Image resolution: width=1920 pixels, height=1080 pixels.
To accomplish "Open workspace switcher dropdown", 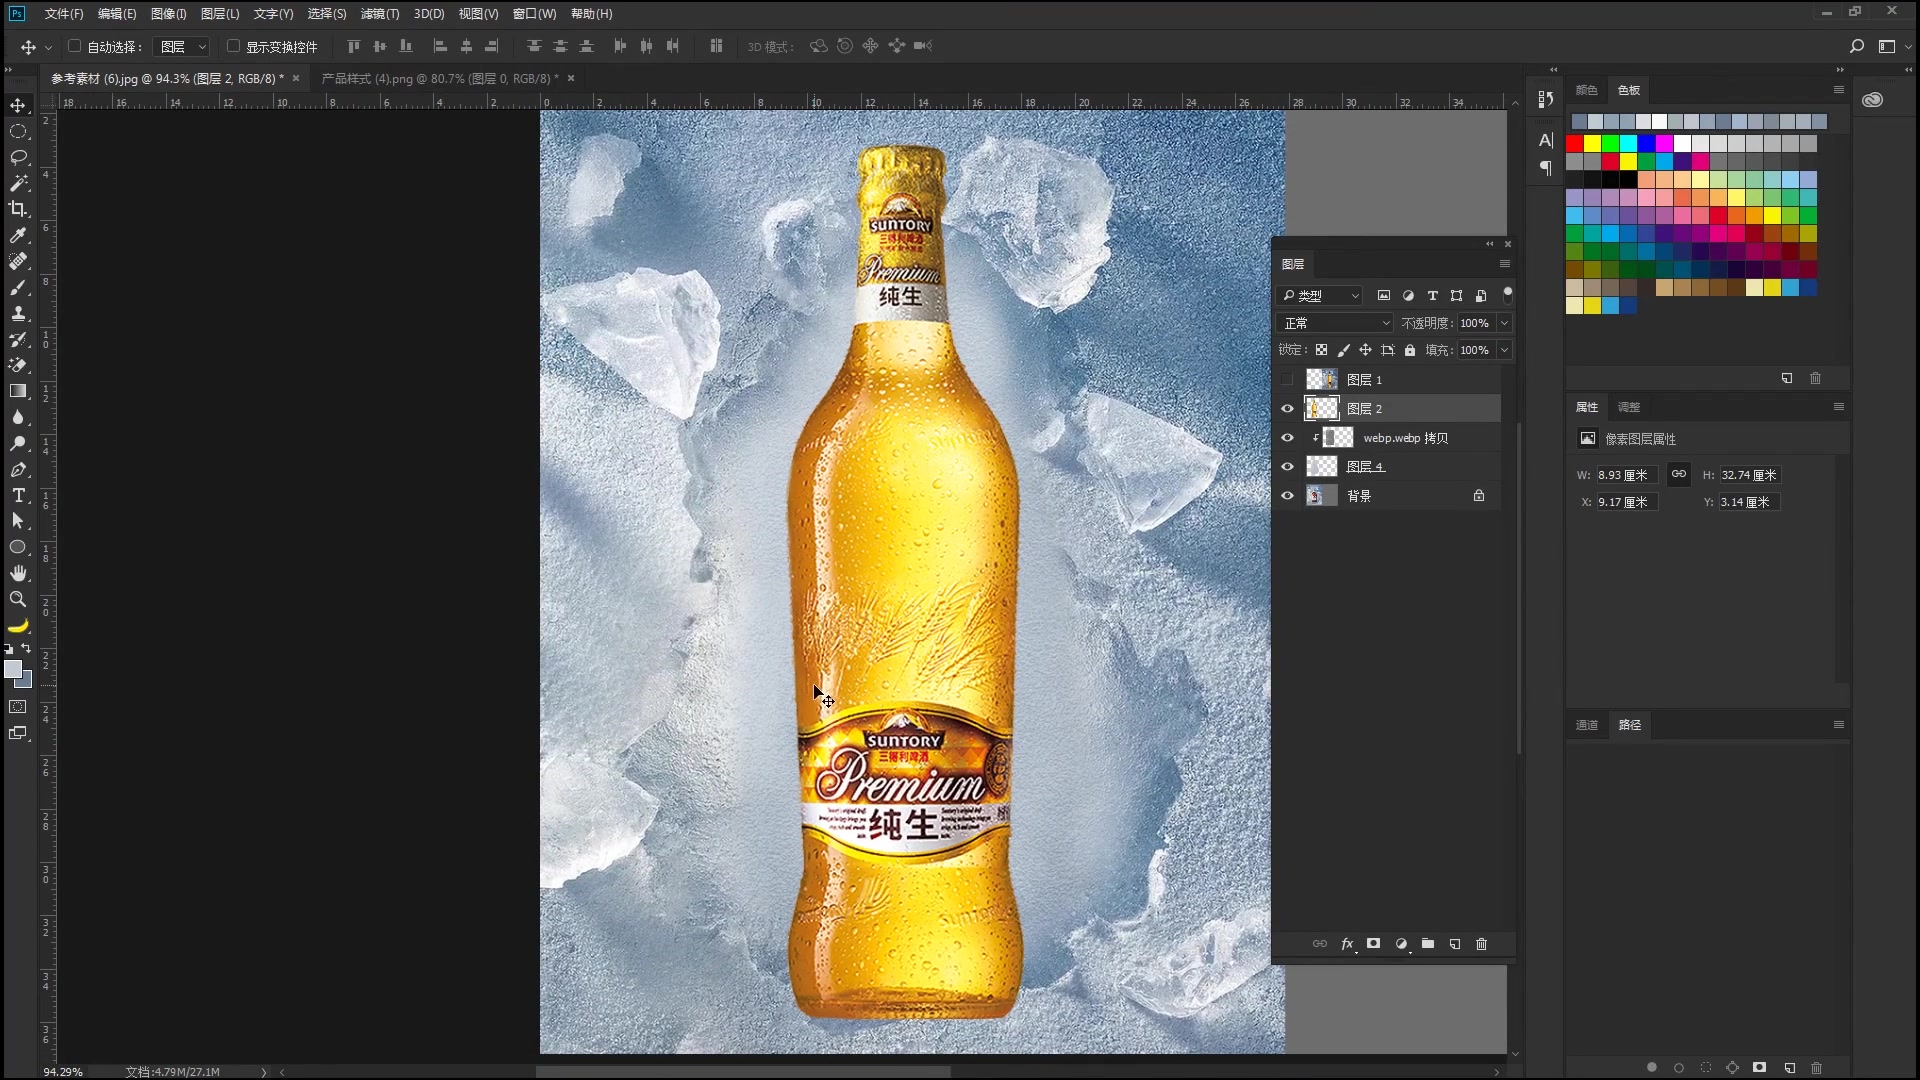I will (1893, 46).
